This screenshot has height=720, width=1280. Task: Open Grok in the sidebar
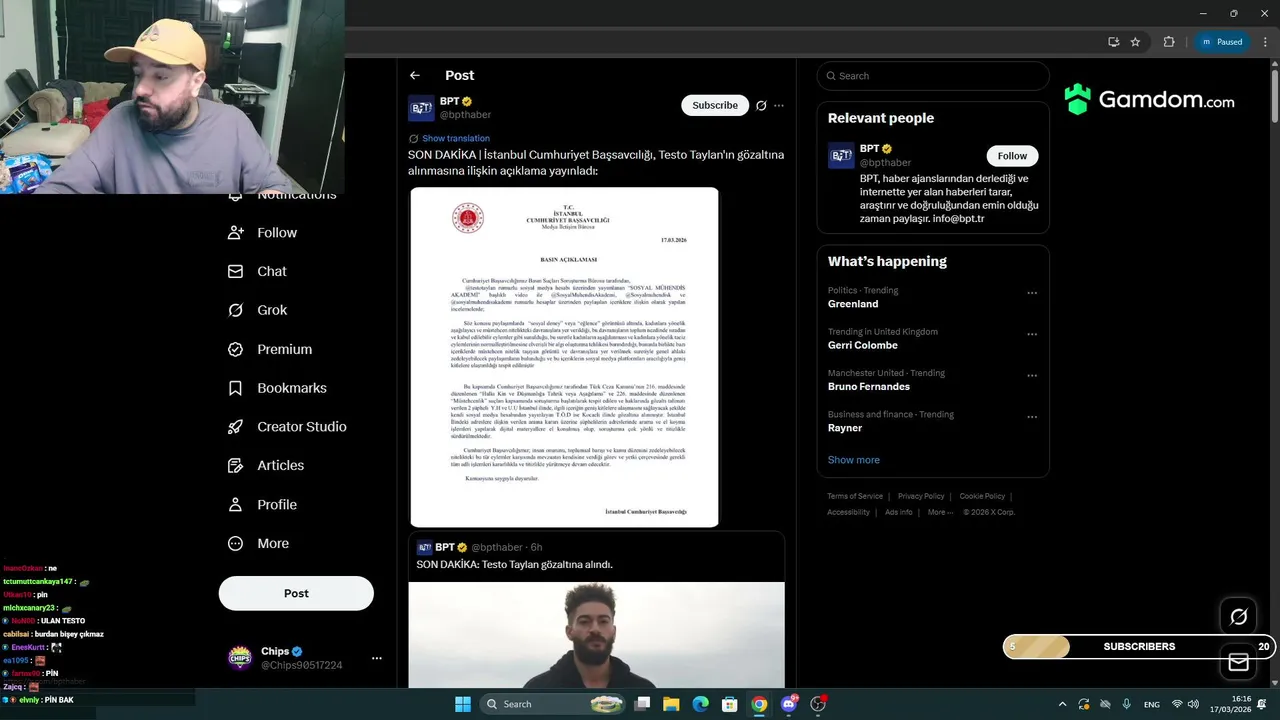click(272, 310)
